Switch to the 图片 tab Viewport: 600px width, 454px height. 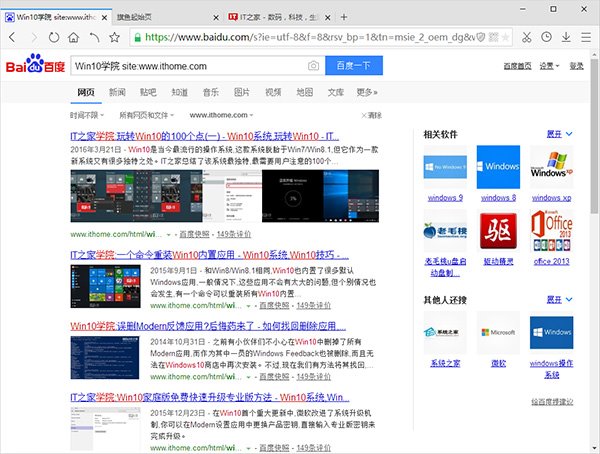pyautogui.click(x=242, y=92)
